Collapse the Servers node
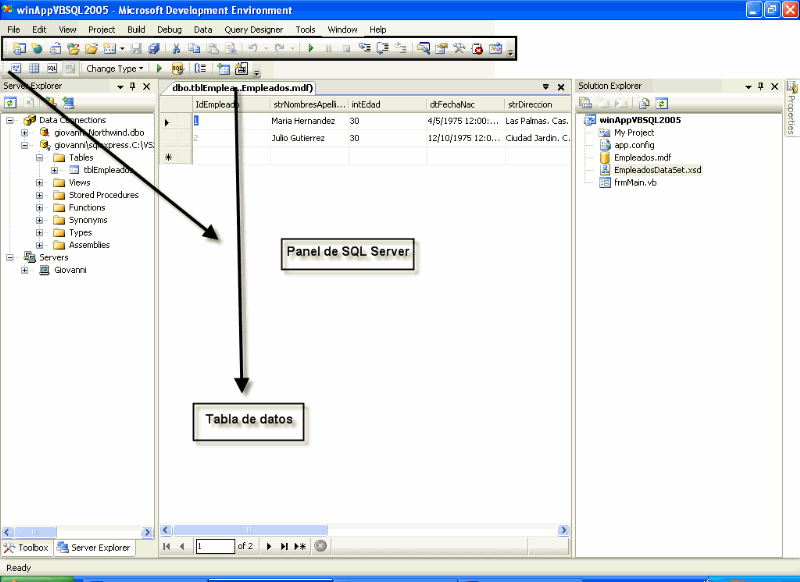The height and width of the screenshot is (582, 800). 9,258
